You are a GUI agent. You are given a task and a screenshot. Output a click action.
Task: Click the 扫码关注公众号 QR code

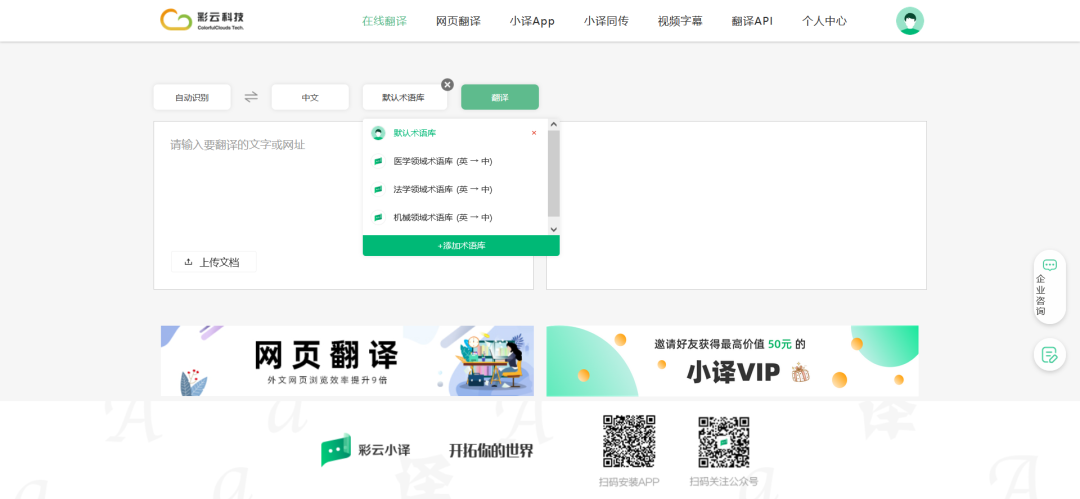(723, 441)
